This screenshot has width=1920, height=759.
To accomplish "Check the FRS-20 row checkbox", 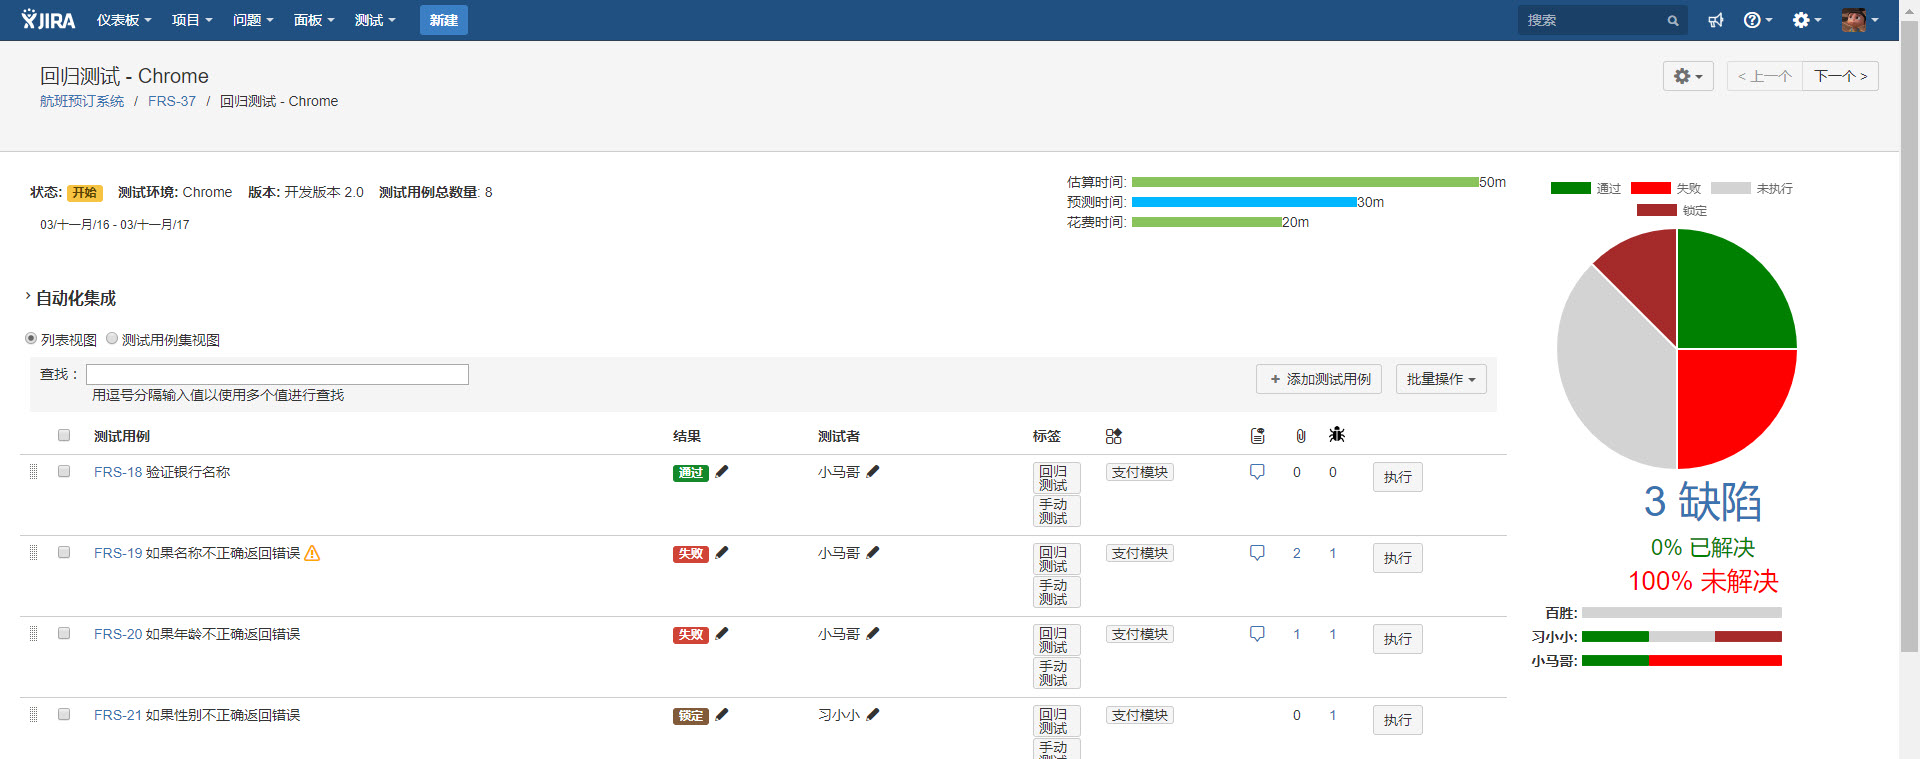I will [64, 633].
